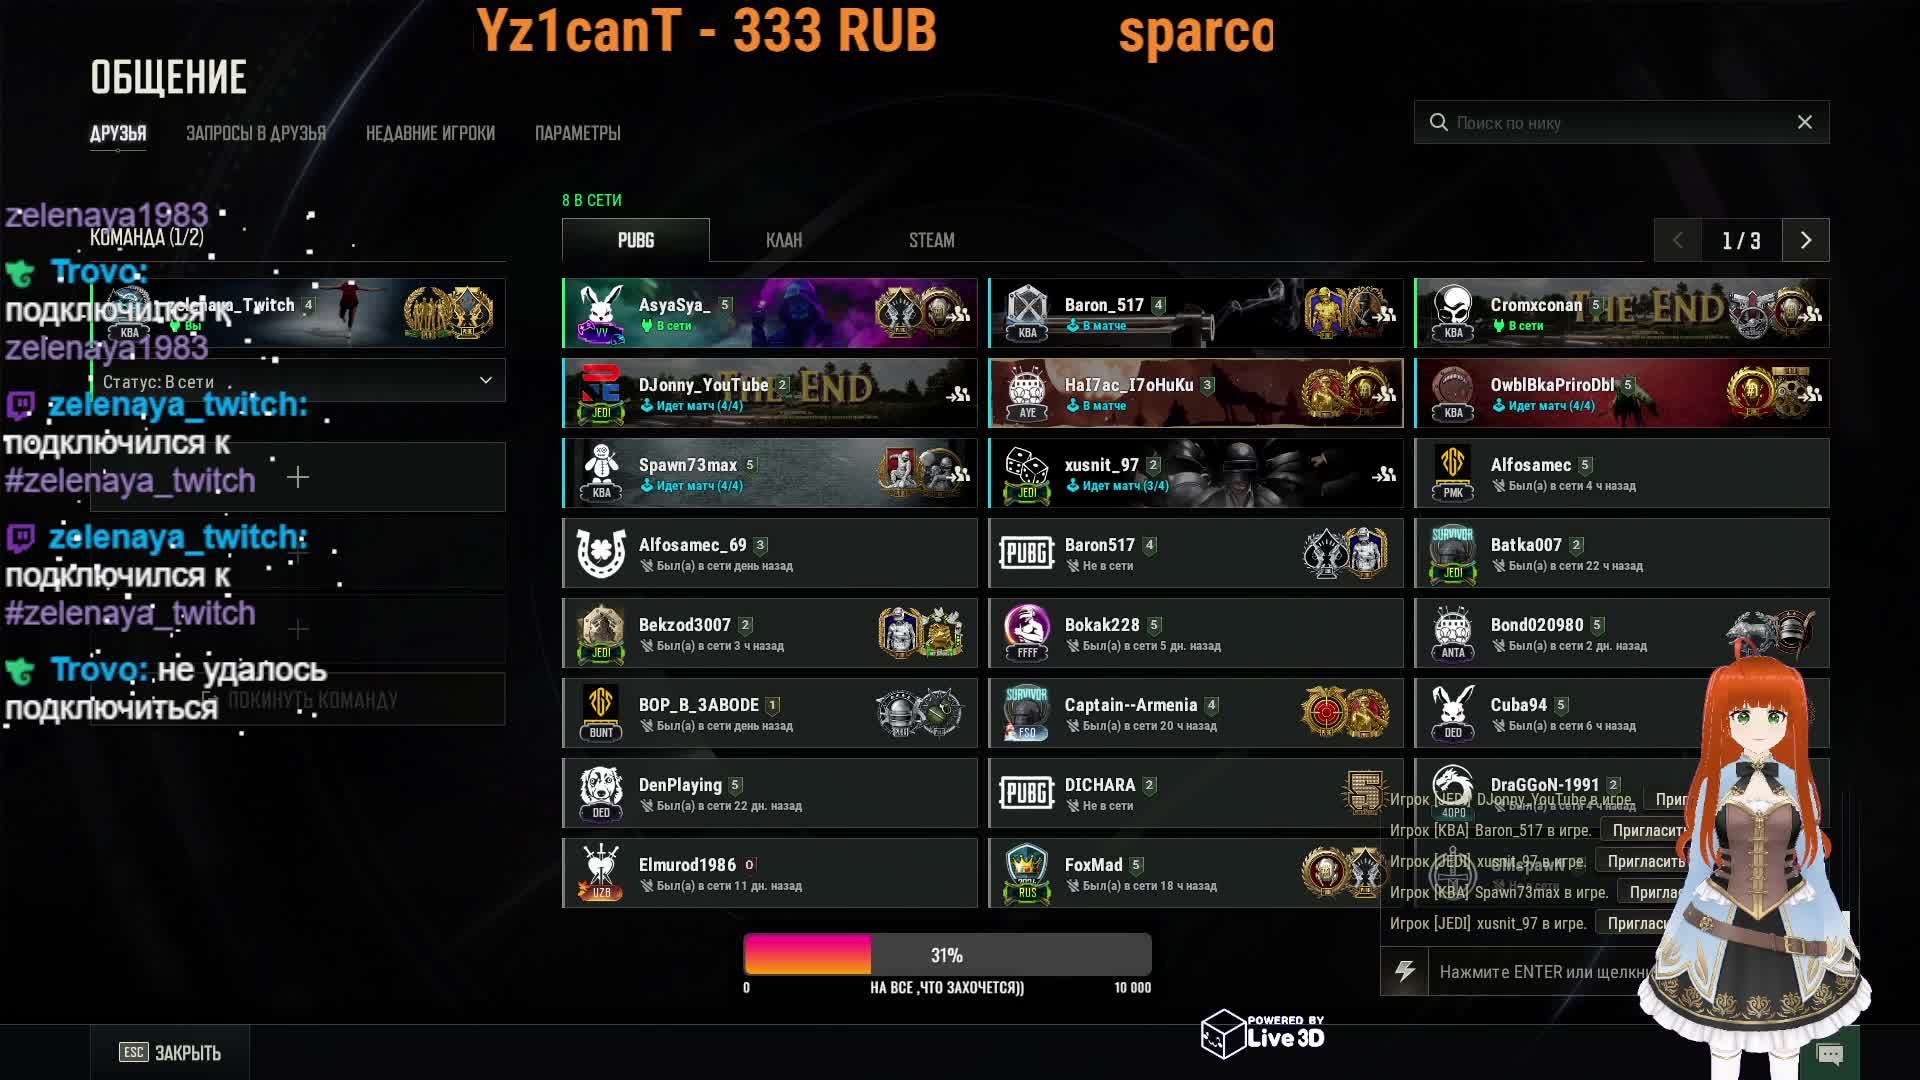Click the invite-to-team icon on Cromxconan card
This screenshot has height=1080, width=1920.
pyautogui.click(x=1811, y=314)
